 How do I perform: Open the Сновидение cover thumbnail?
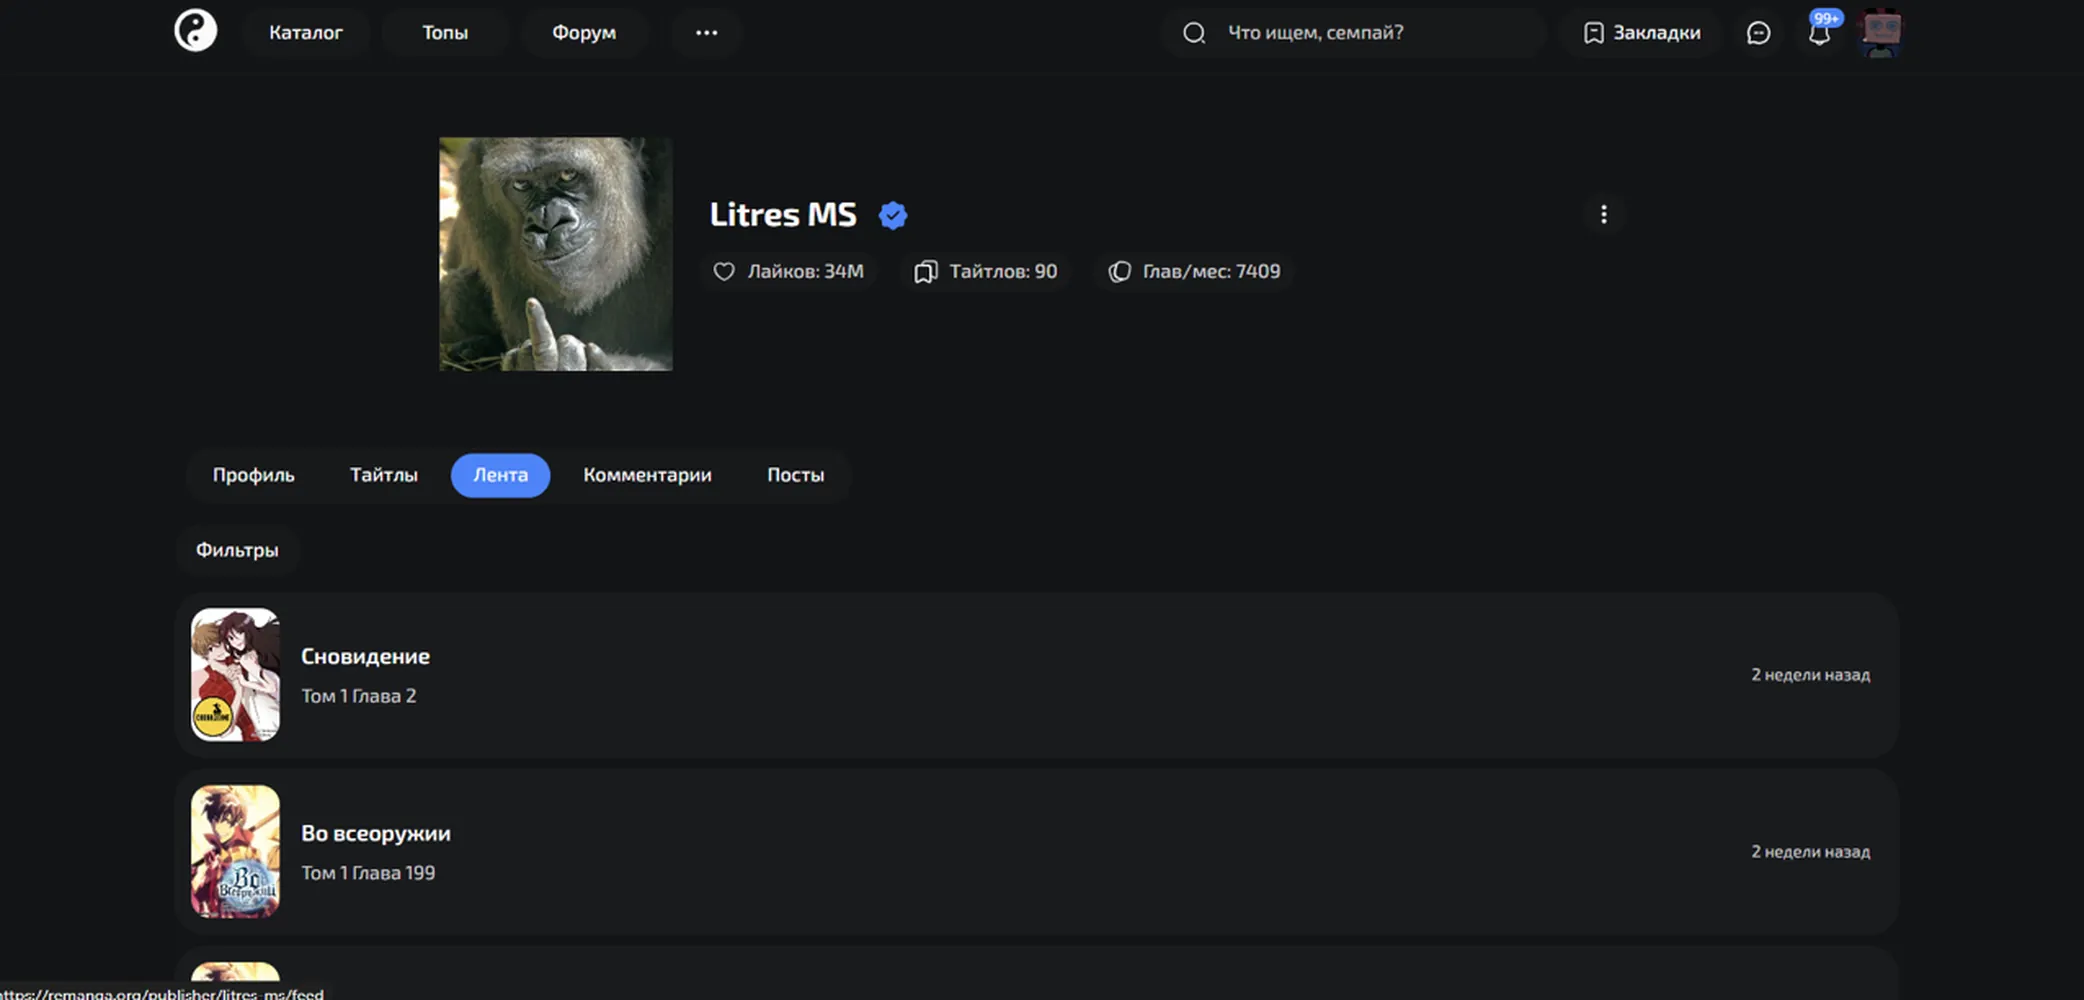pos(235,675)
